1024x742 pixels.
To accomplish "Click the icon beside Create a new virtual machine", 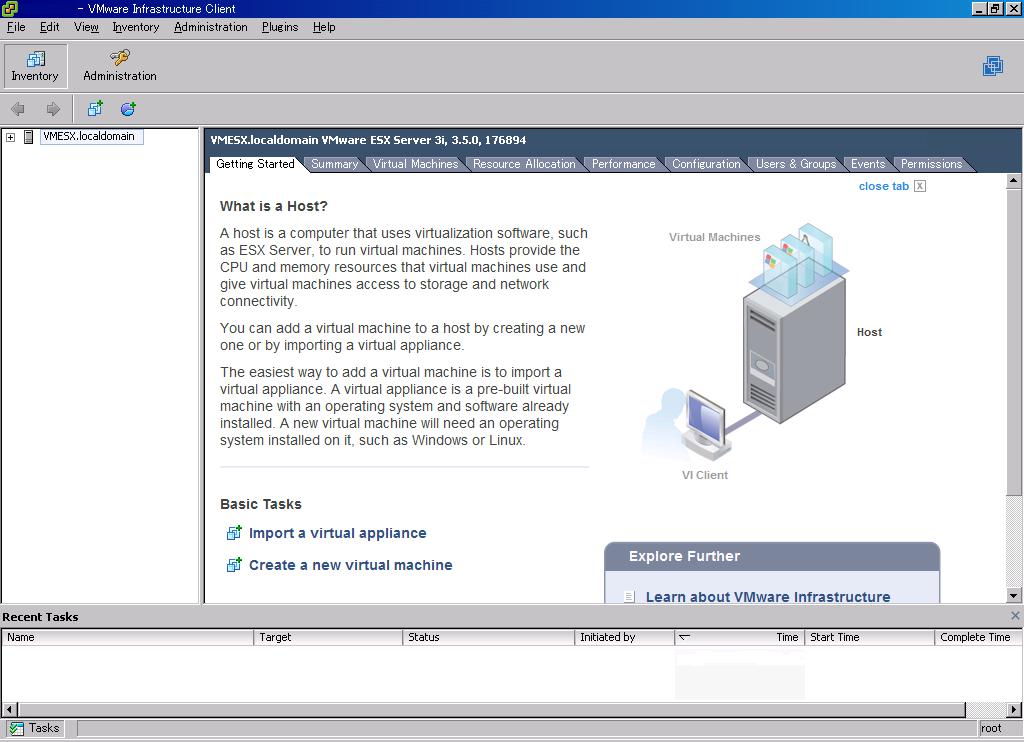I will point(234,565).
